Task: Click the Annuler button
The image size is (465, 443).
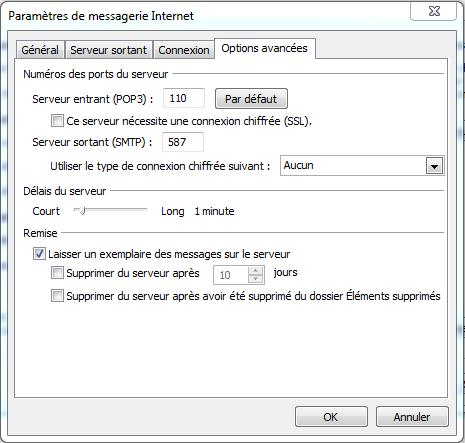Action: [x=412, y=417]
